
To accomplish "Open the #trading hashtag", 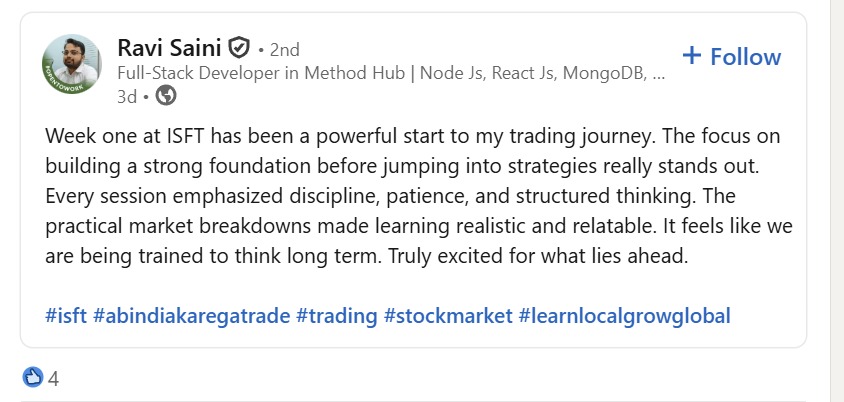I will tap(335, 316).
